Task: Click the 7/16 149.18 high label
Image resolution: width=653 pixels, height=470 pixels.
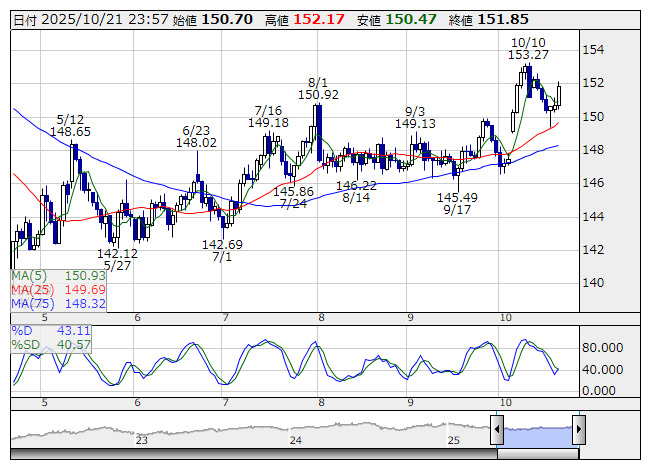Action: pyautogui.click(x=268, y=117)
